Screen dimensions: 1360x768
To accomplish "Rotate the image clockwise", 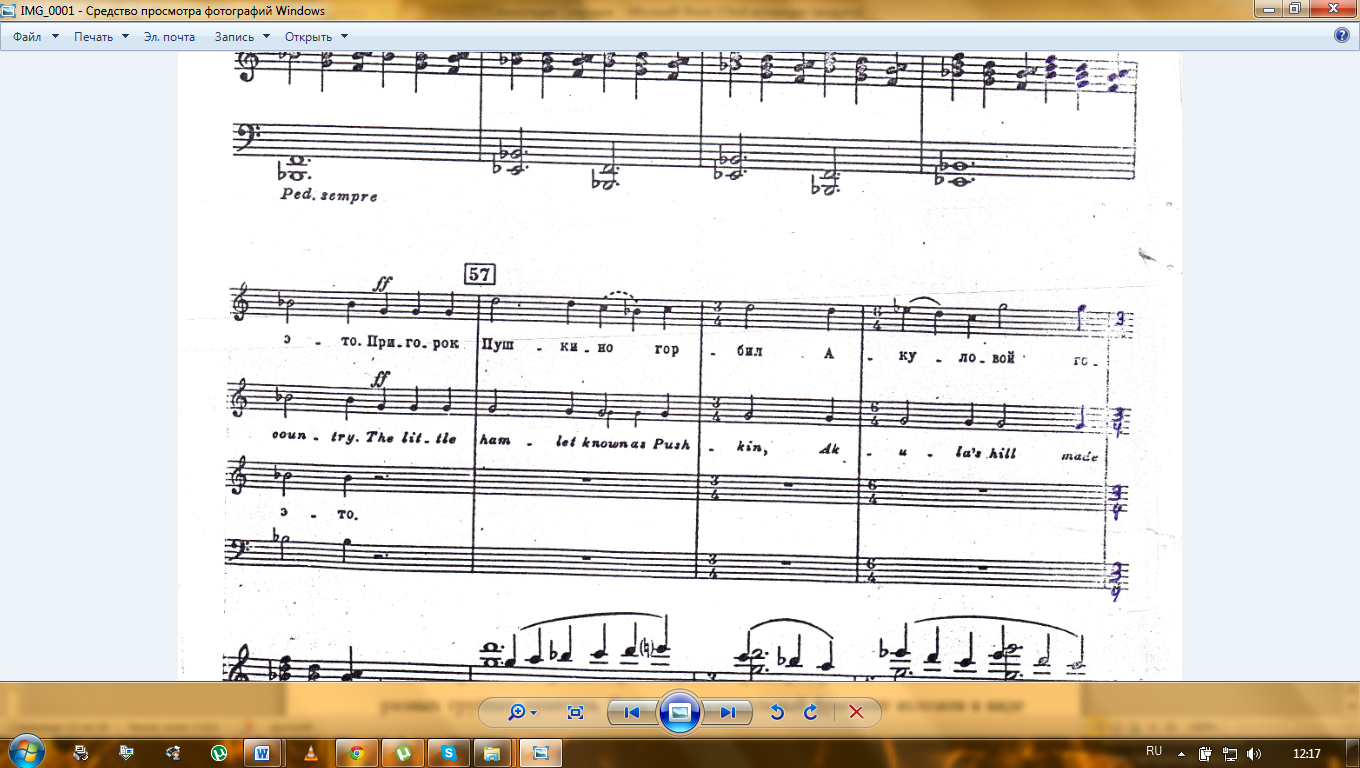I will [x=810, y=712].
